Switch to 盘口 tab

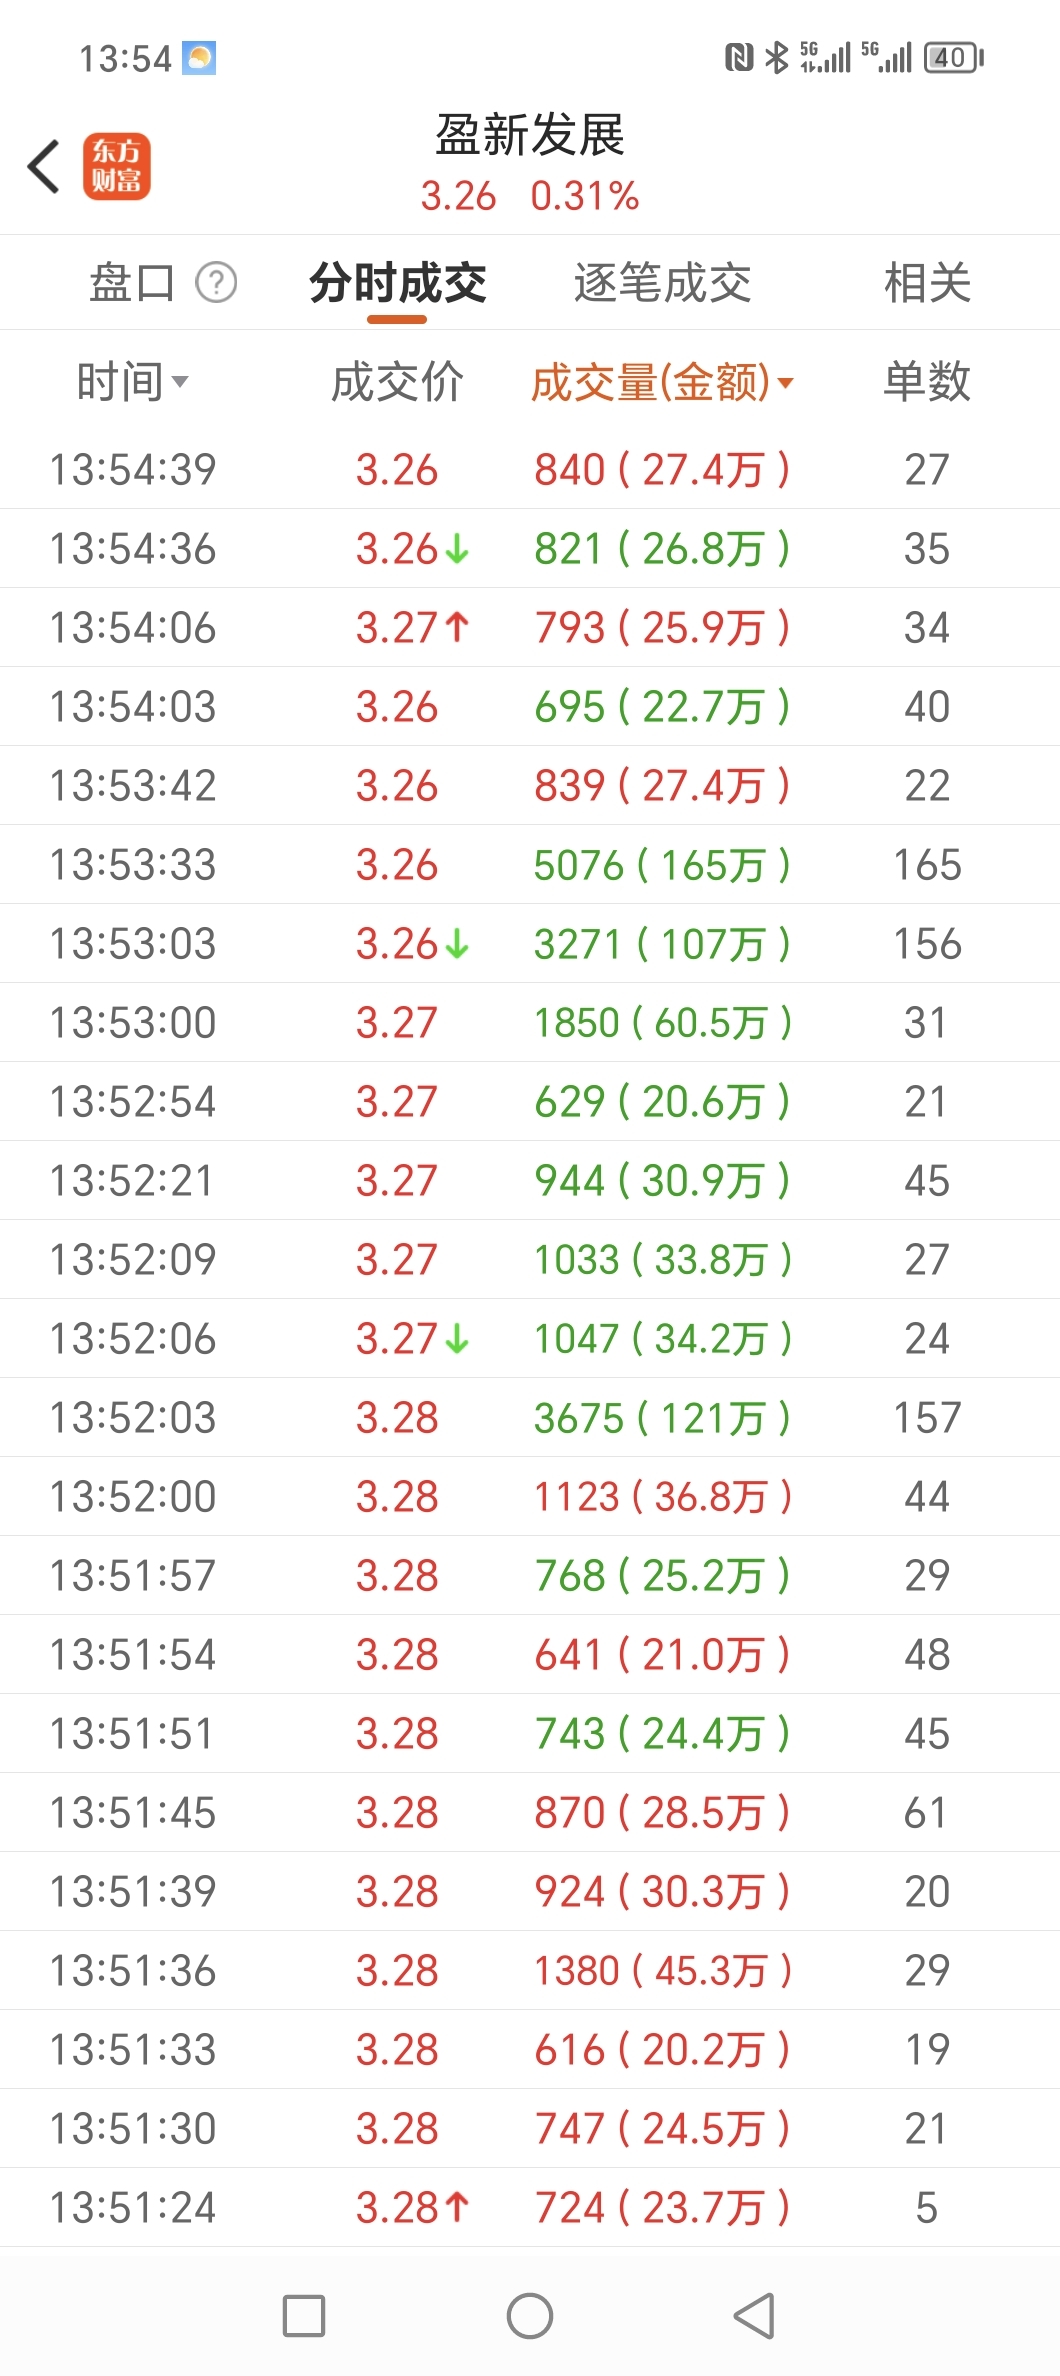(x=132, y=283)
